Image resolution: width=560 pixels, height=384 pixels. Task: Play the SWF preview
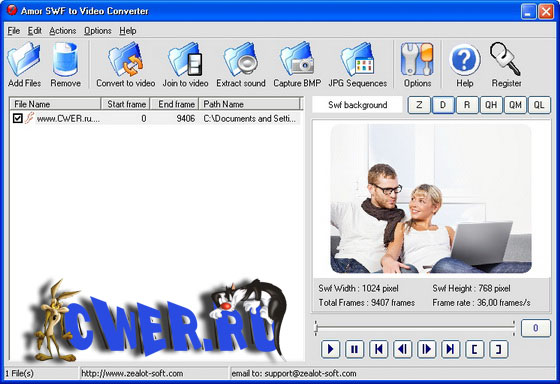(x=330, y=349)
